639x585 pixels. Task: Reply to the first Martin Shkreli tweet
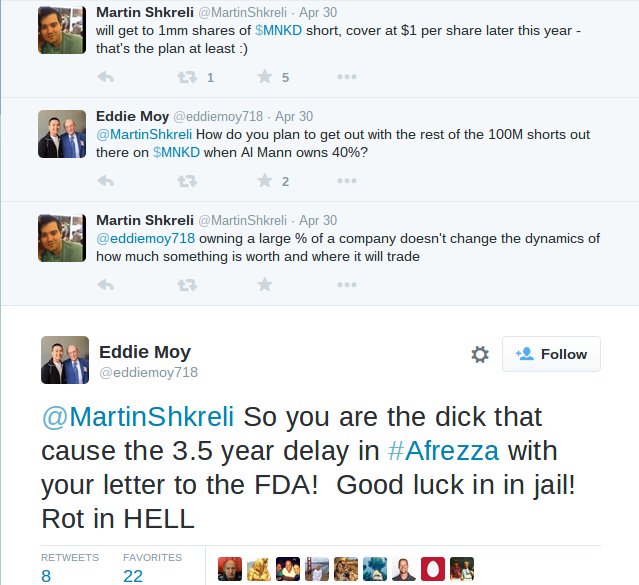[x=105, y=77]
